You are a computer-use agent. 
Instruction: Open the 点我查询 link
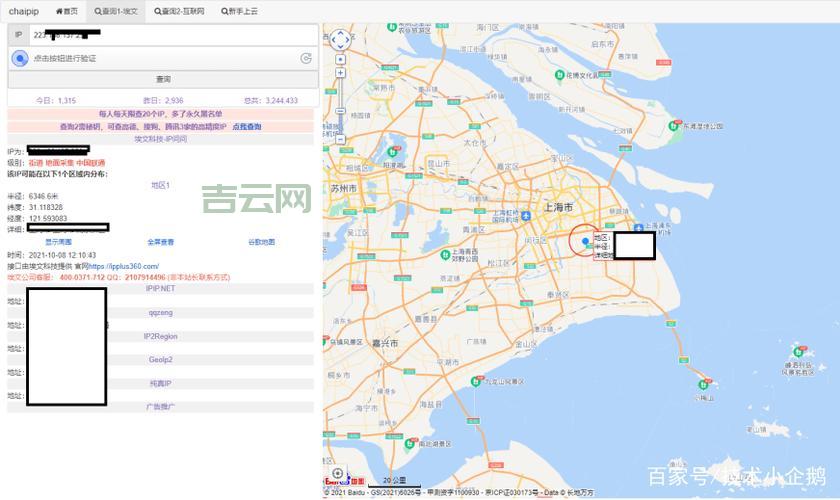(246, 127)
